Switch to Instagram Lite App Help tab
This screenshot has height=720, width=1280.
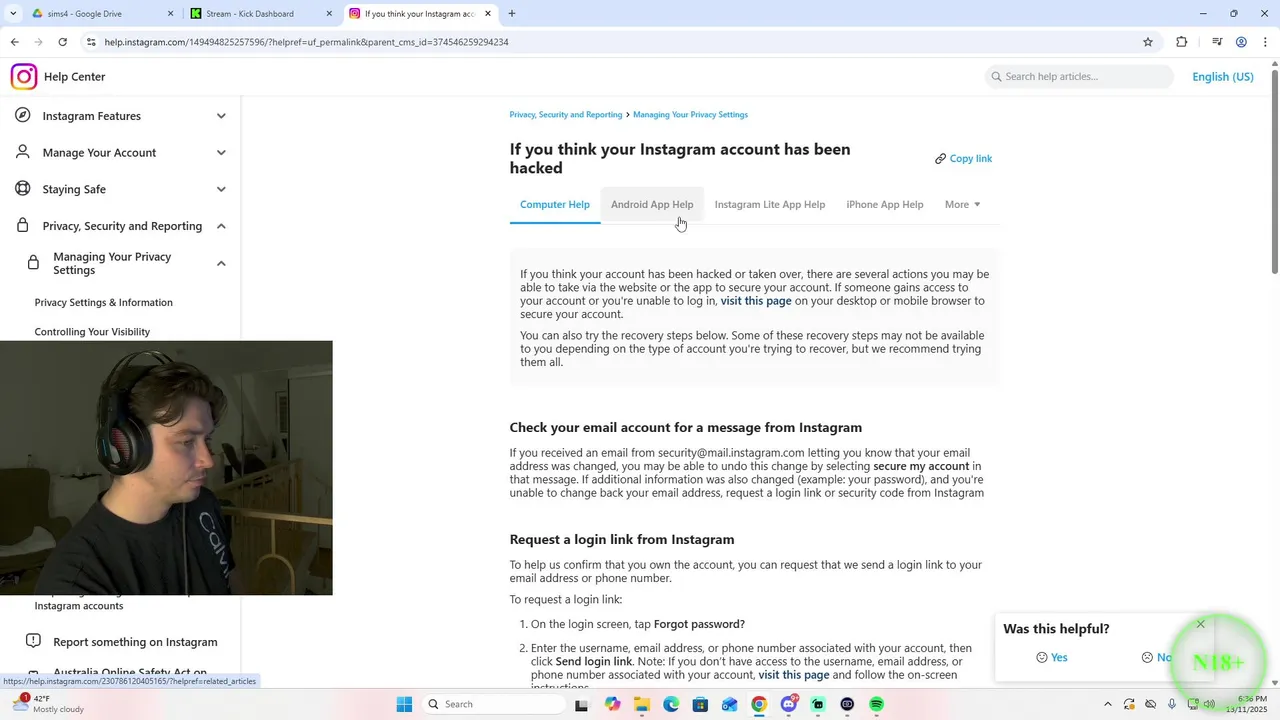point(770,204)
